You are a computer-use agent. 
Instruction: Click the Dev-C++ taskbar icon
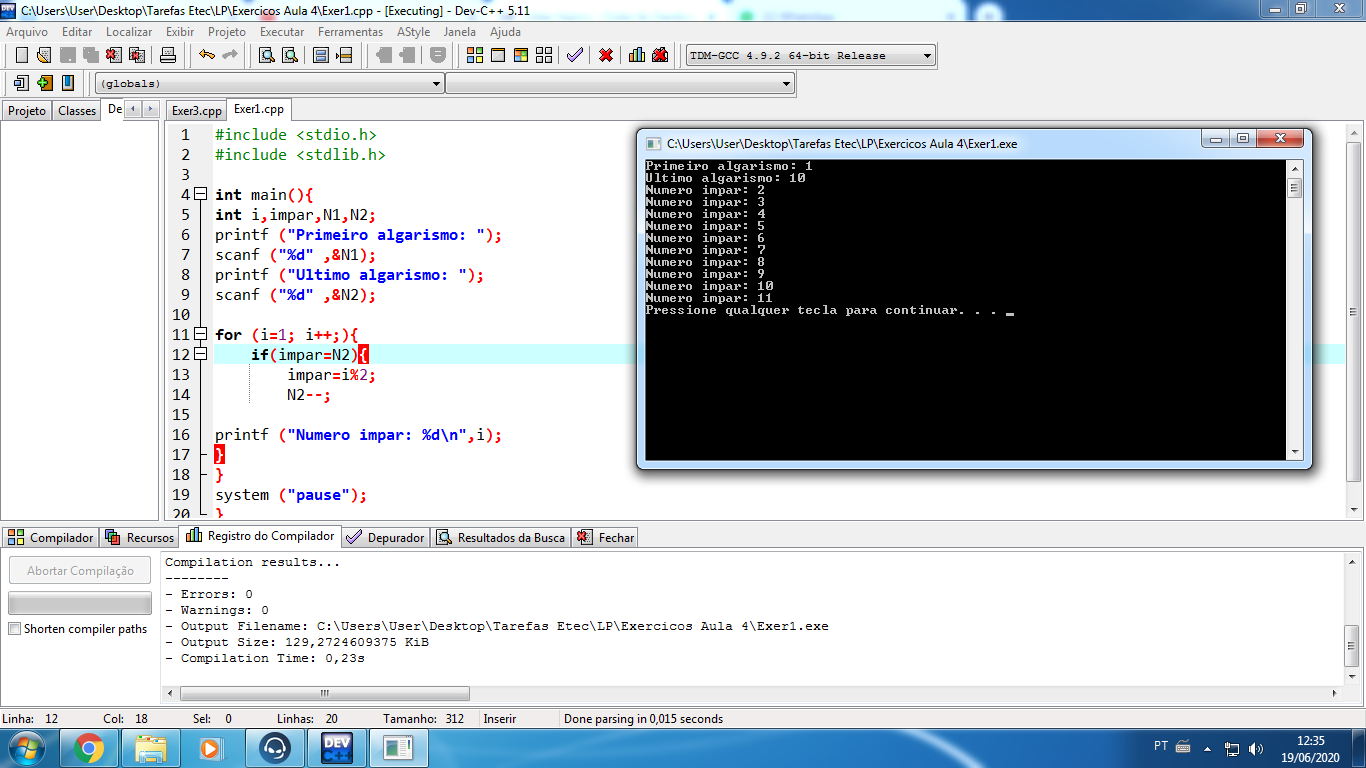pyautogui.click(x=337, y=747)
